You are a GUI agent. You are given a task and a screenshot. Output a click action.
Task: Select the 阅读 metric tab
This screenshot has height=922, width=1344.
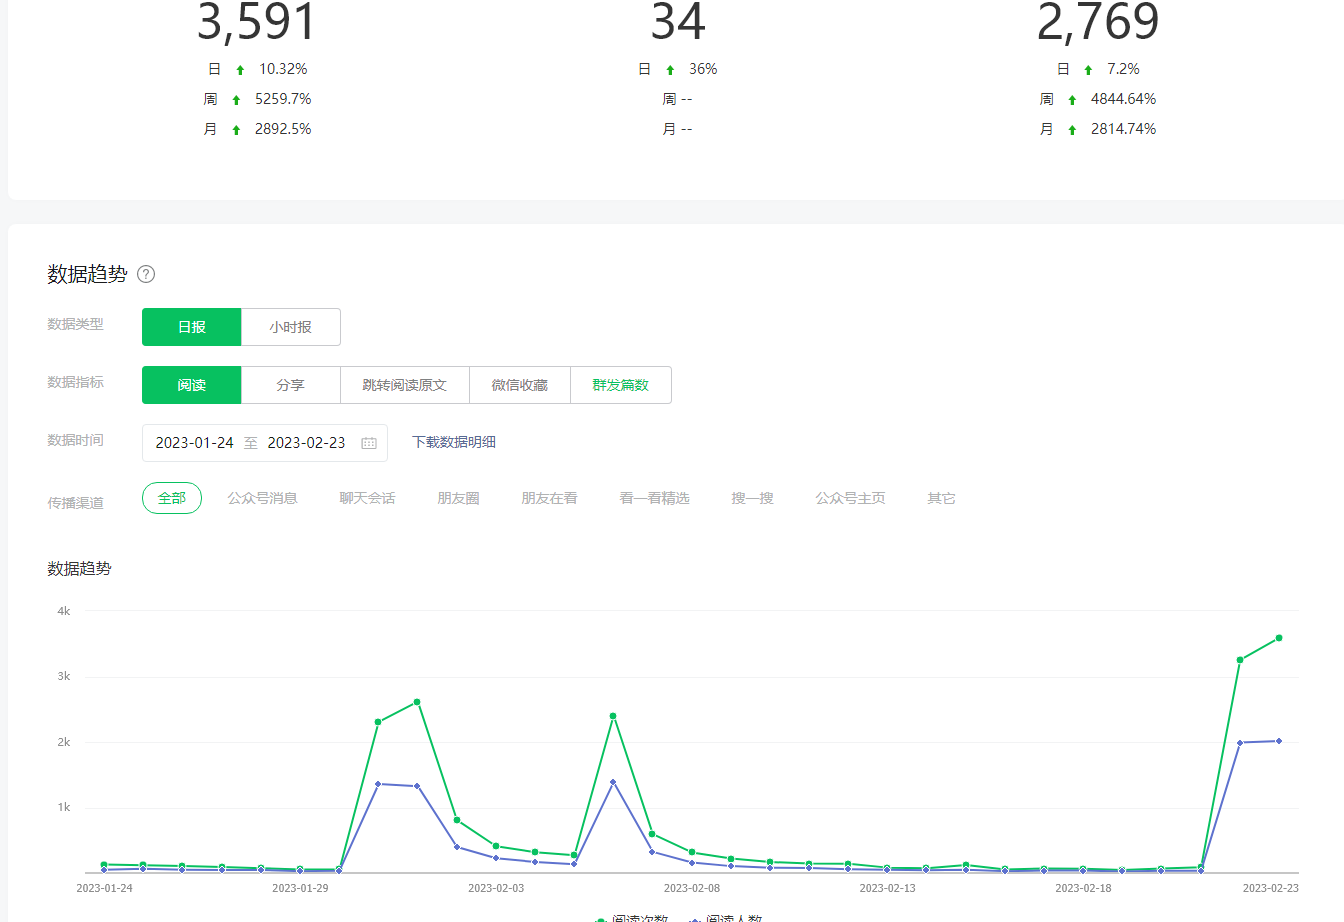click(x=192, y=385)
